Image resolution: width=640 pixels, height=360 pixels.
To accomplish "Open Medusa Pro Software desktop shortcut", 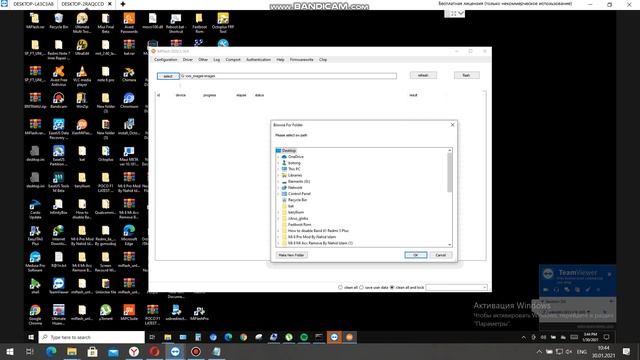I will coord(35,261).
